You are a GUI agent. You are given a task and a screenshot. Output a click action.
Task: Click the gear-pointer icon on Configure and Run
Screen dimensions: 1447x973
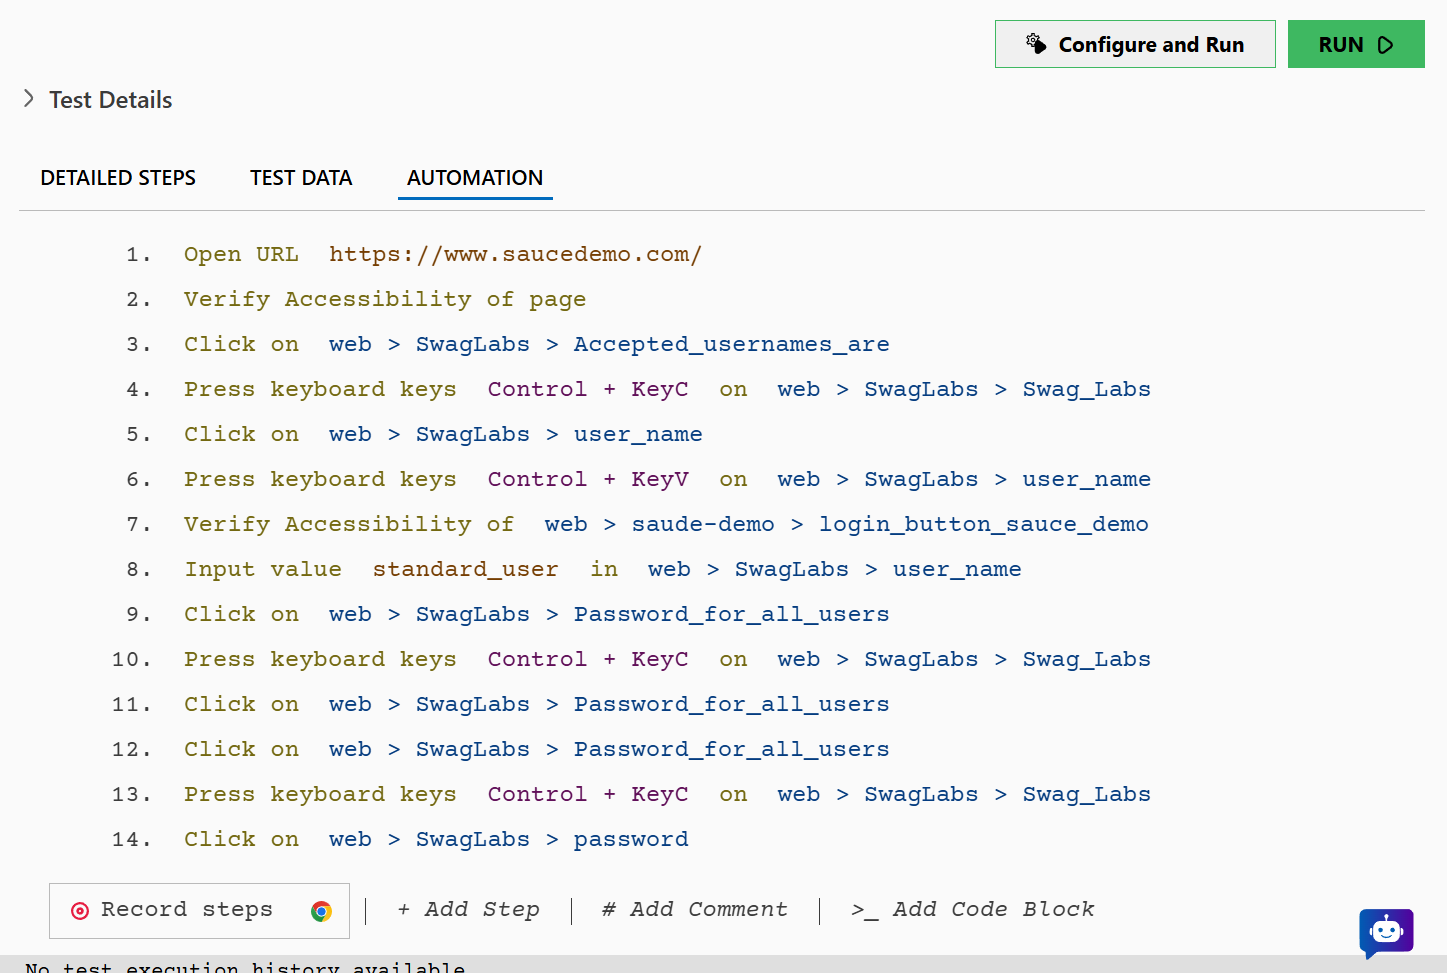[1037, 43]
